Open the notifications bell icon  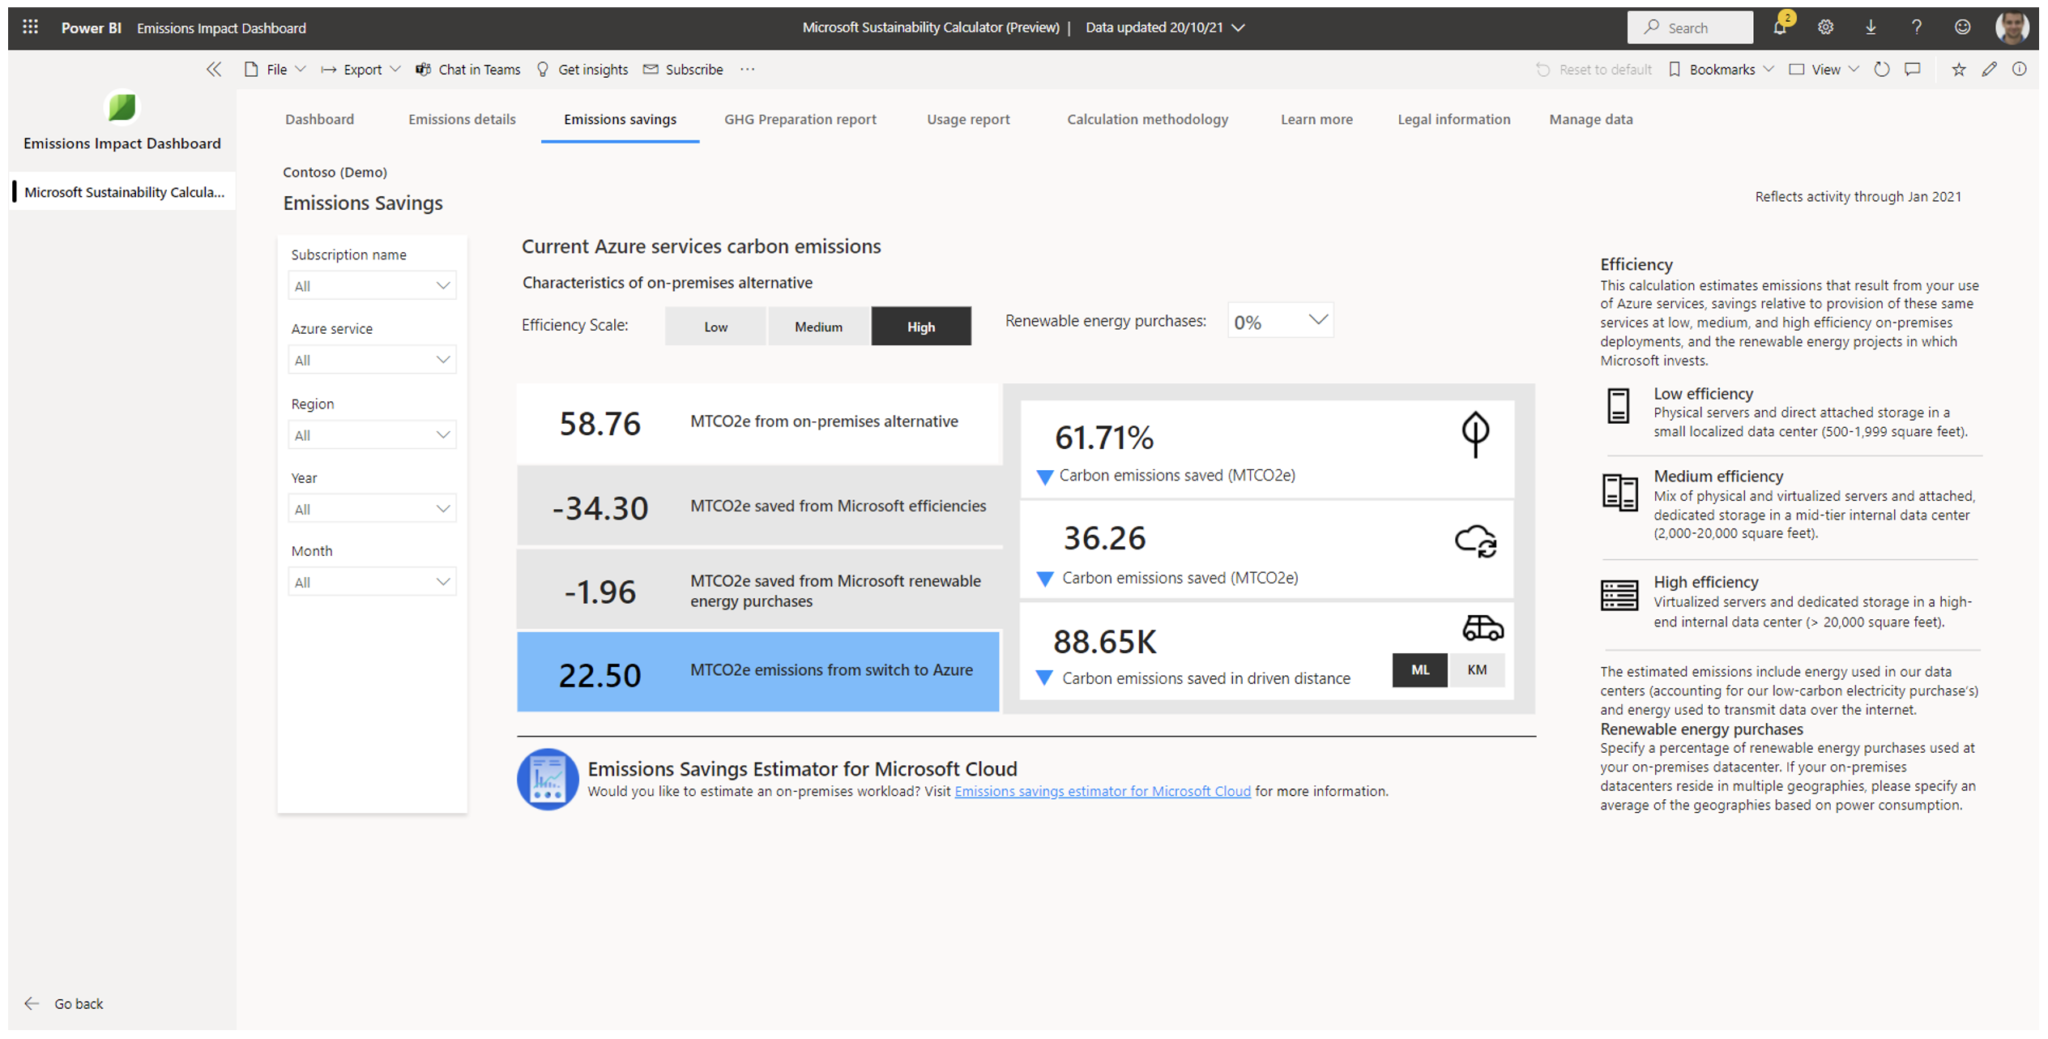pyautogui.click(x=1780, y=27)
